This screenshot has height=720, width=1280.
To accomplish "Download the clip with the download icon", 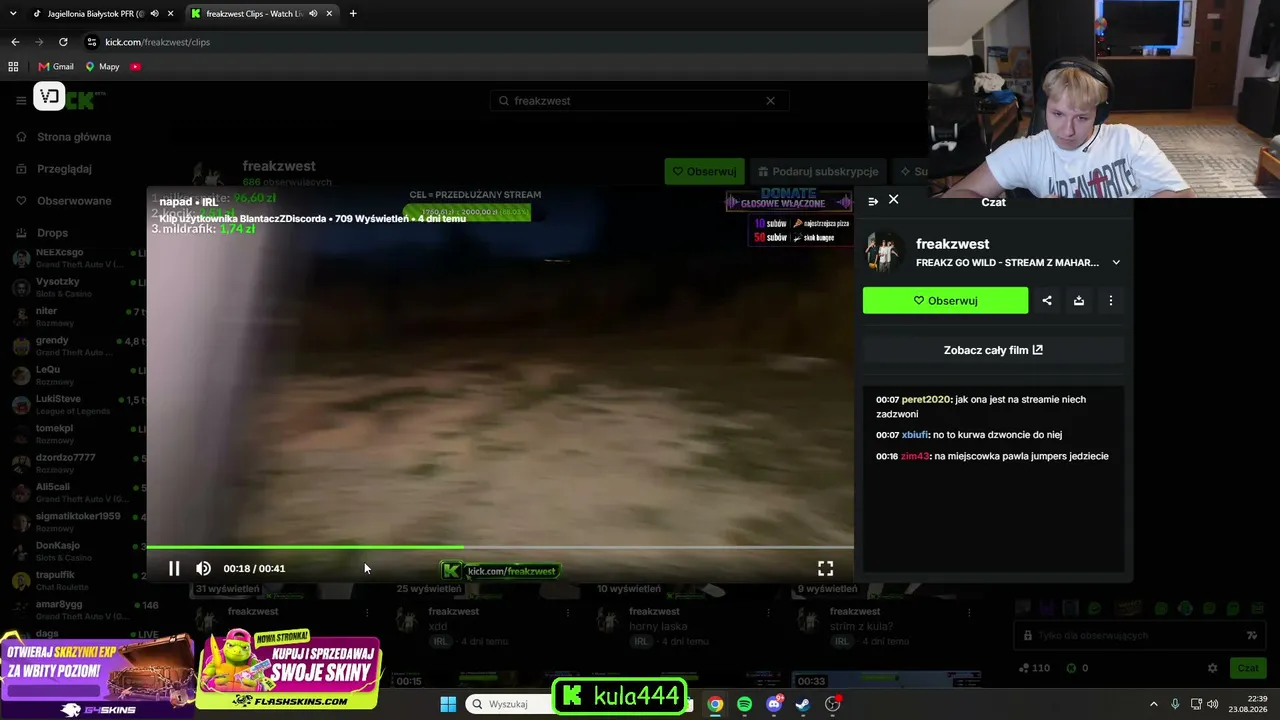I will (x=1079, y=300).
